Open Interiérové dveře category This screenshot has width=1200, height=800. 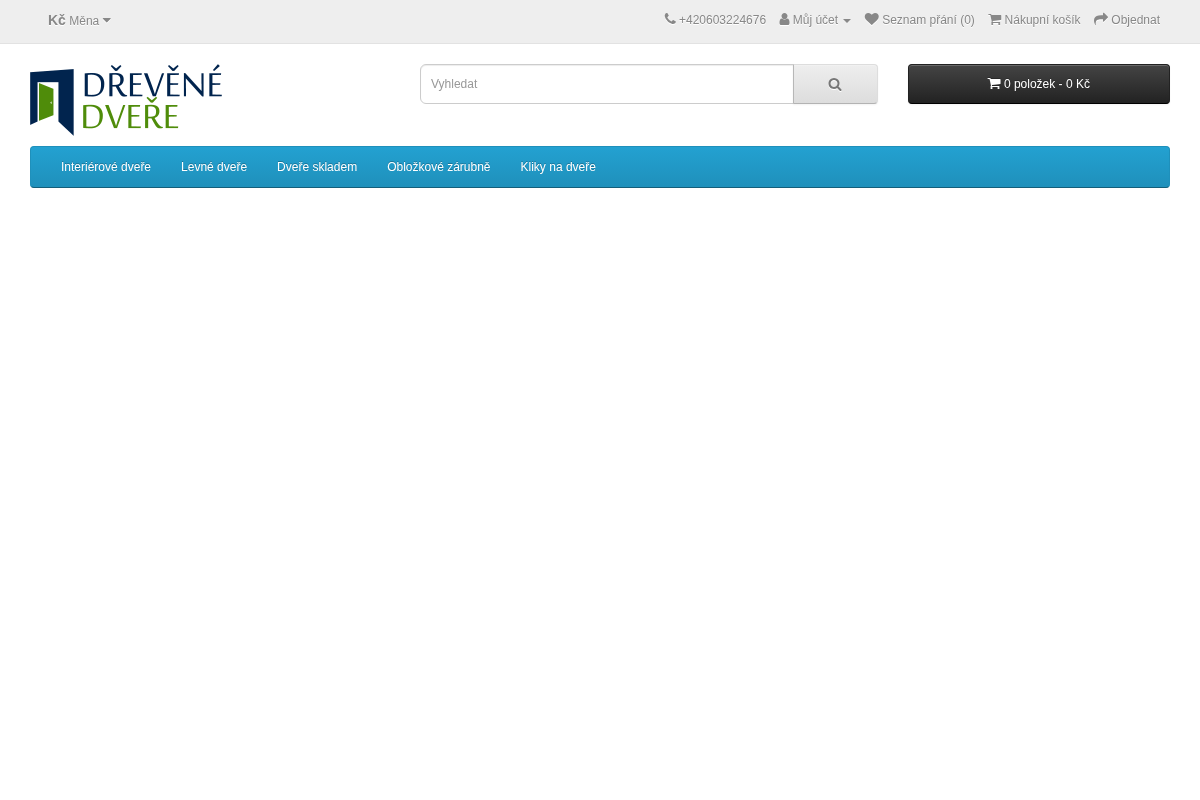(x=106, y=167)
